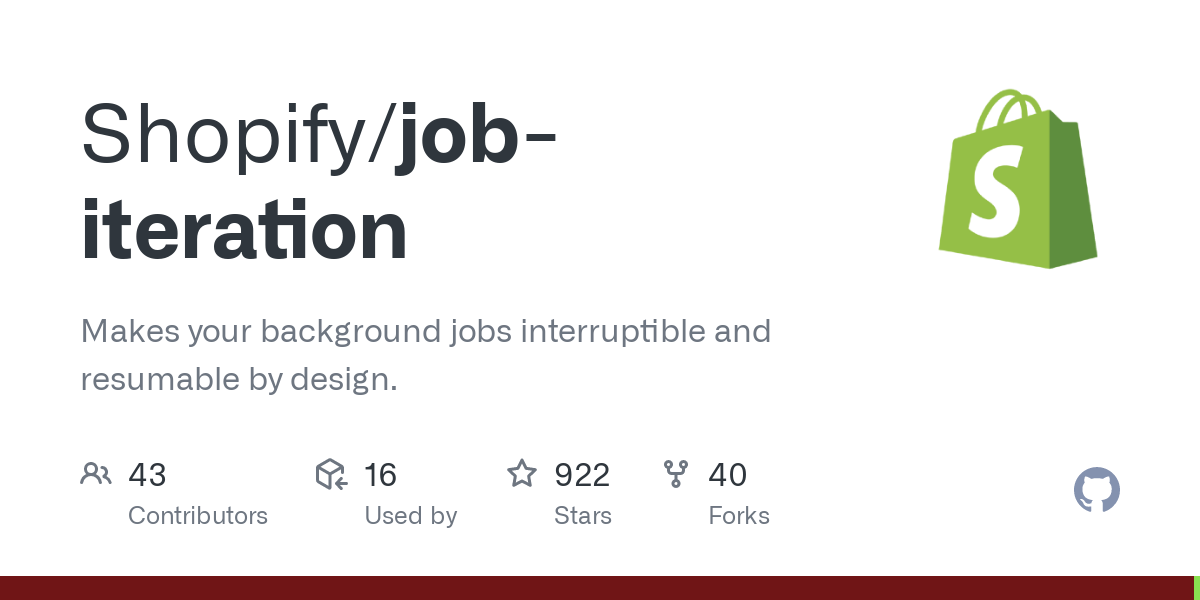The image size is (1200, 600).
Task: Click the bold 'job-' text in title
Action: coord(476,135)
